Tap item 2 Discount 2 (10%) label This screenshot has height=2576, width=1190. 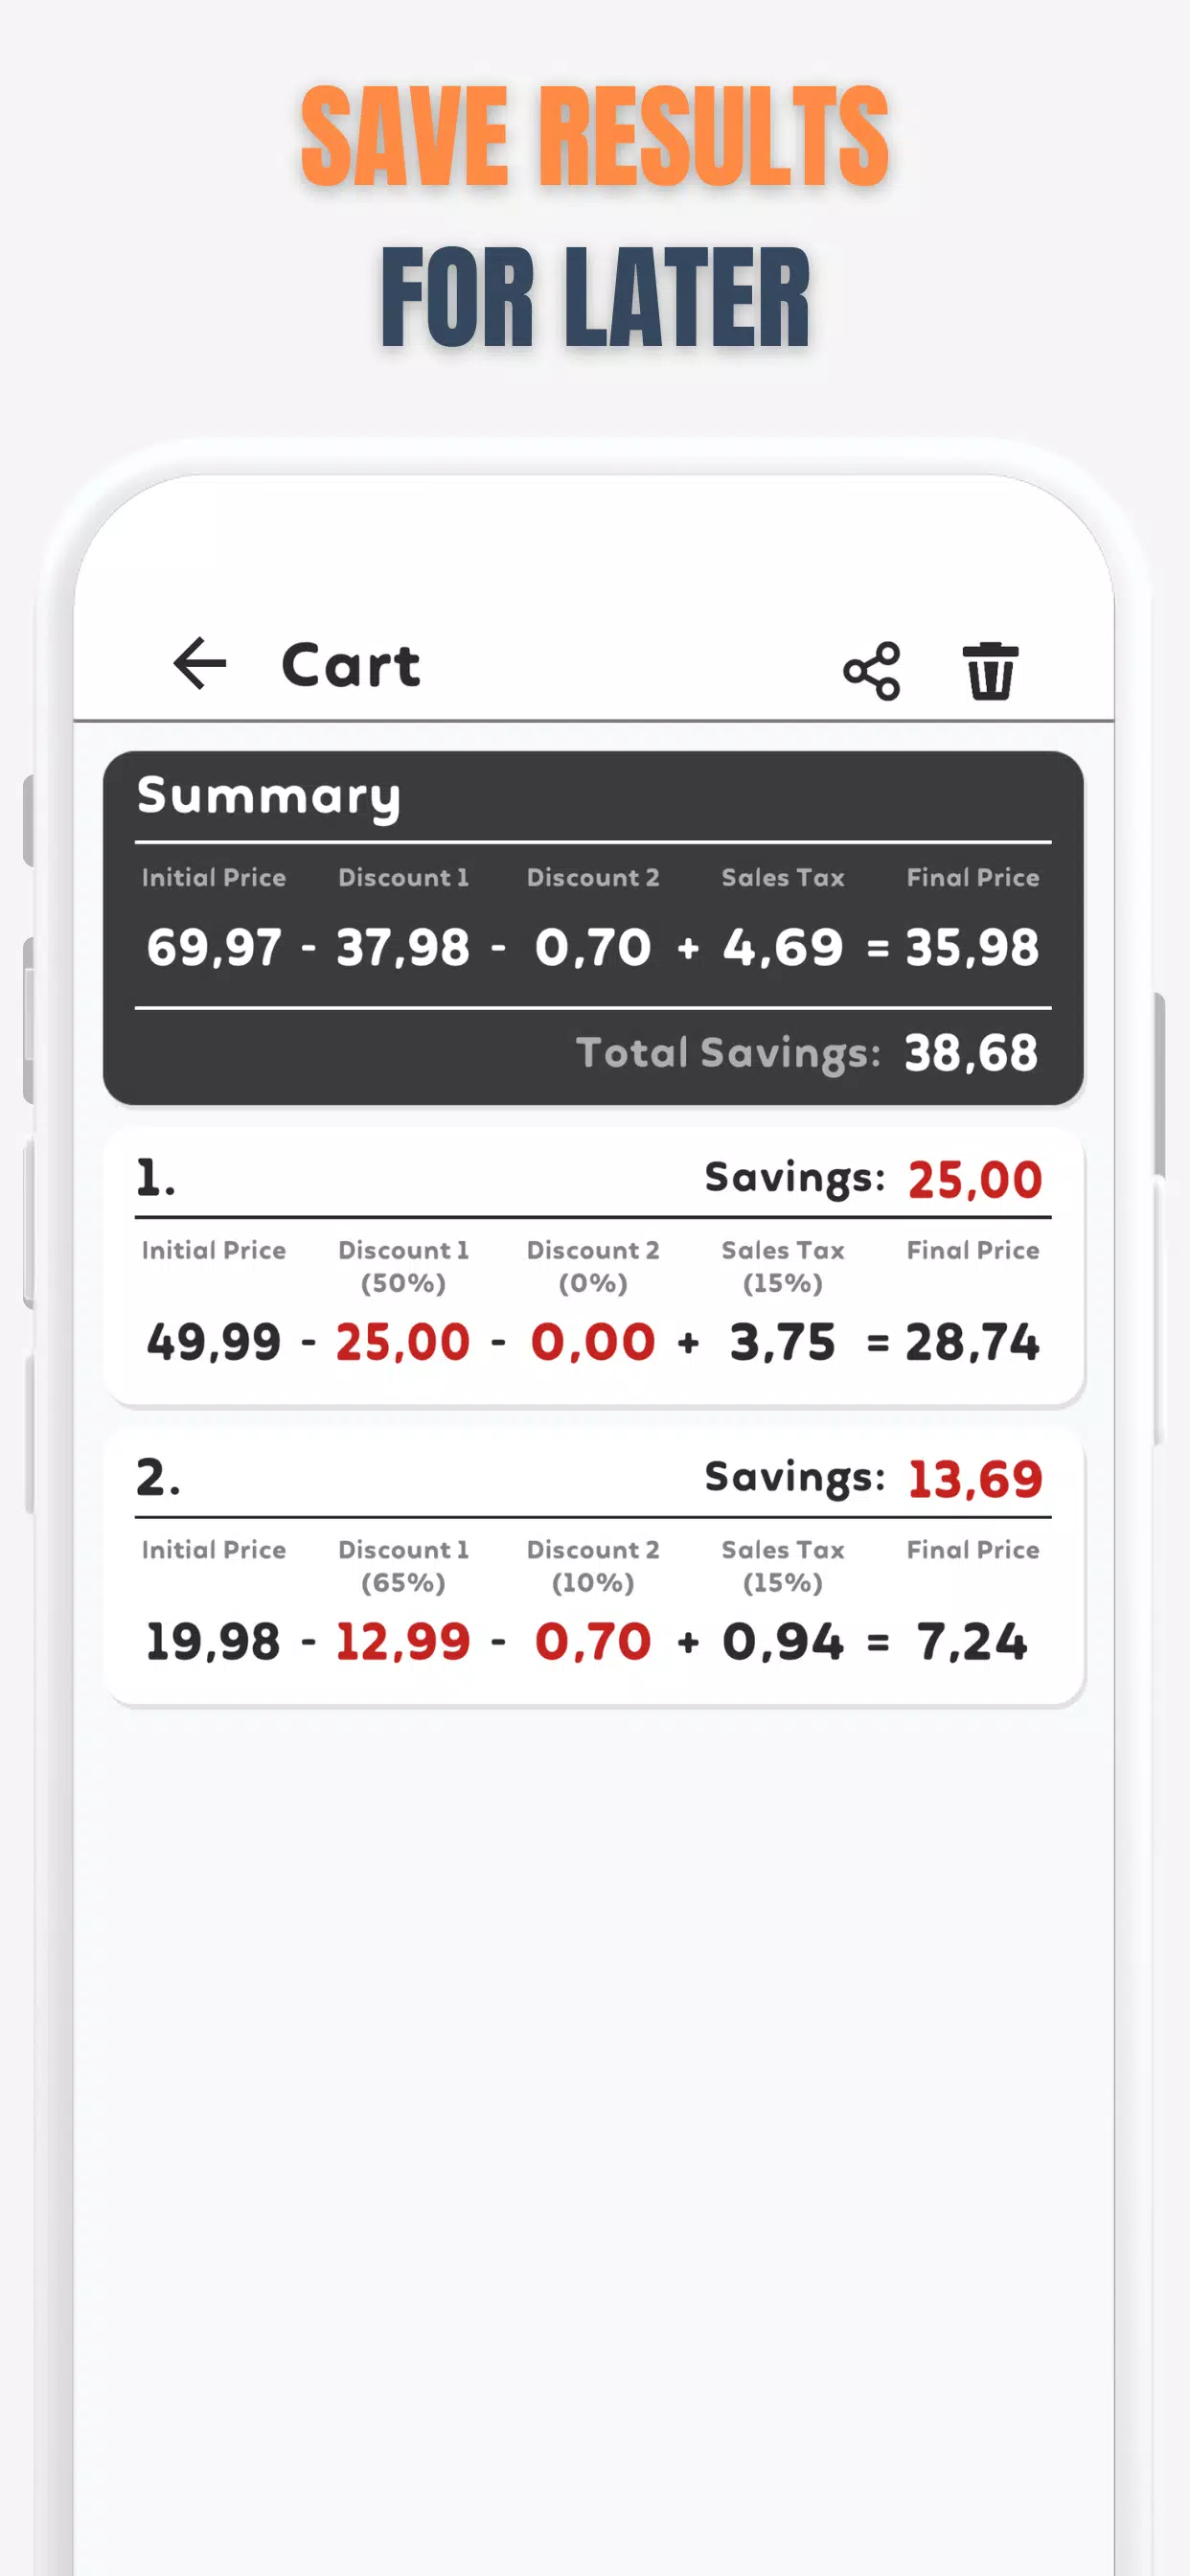(x=593, y=1565)
